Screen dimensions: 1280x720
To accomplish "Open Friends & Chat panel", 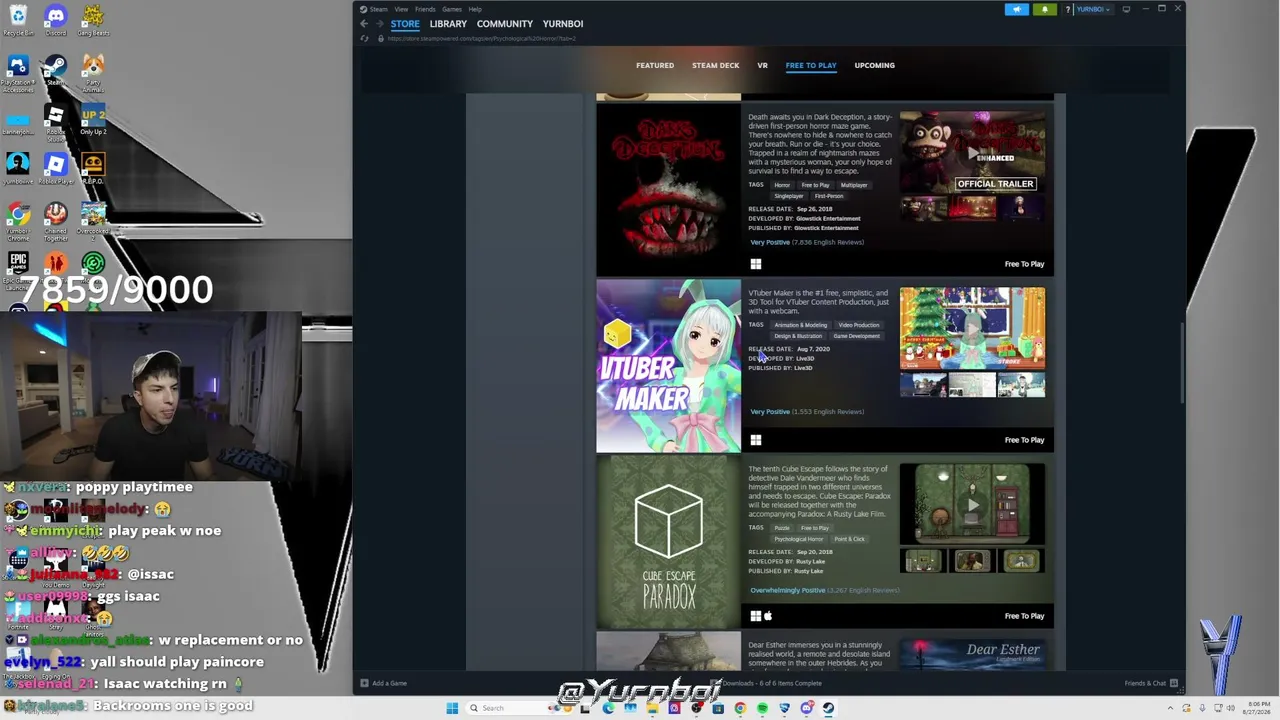I will point(1151,683).
